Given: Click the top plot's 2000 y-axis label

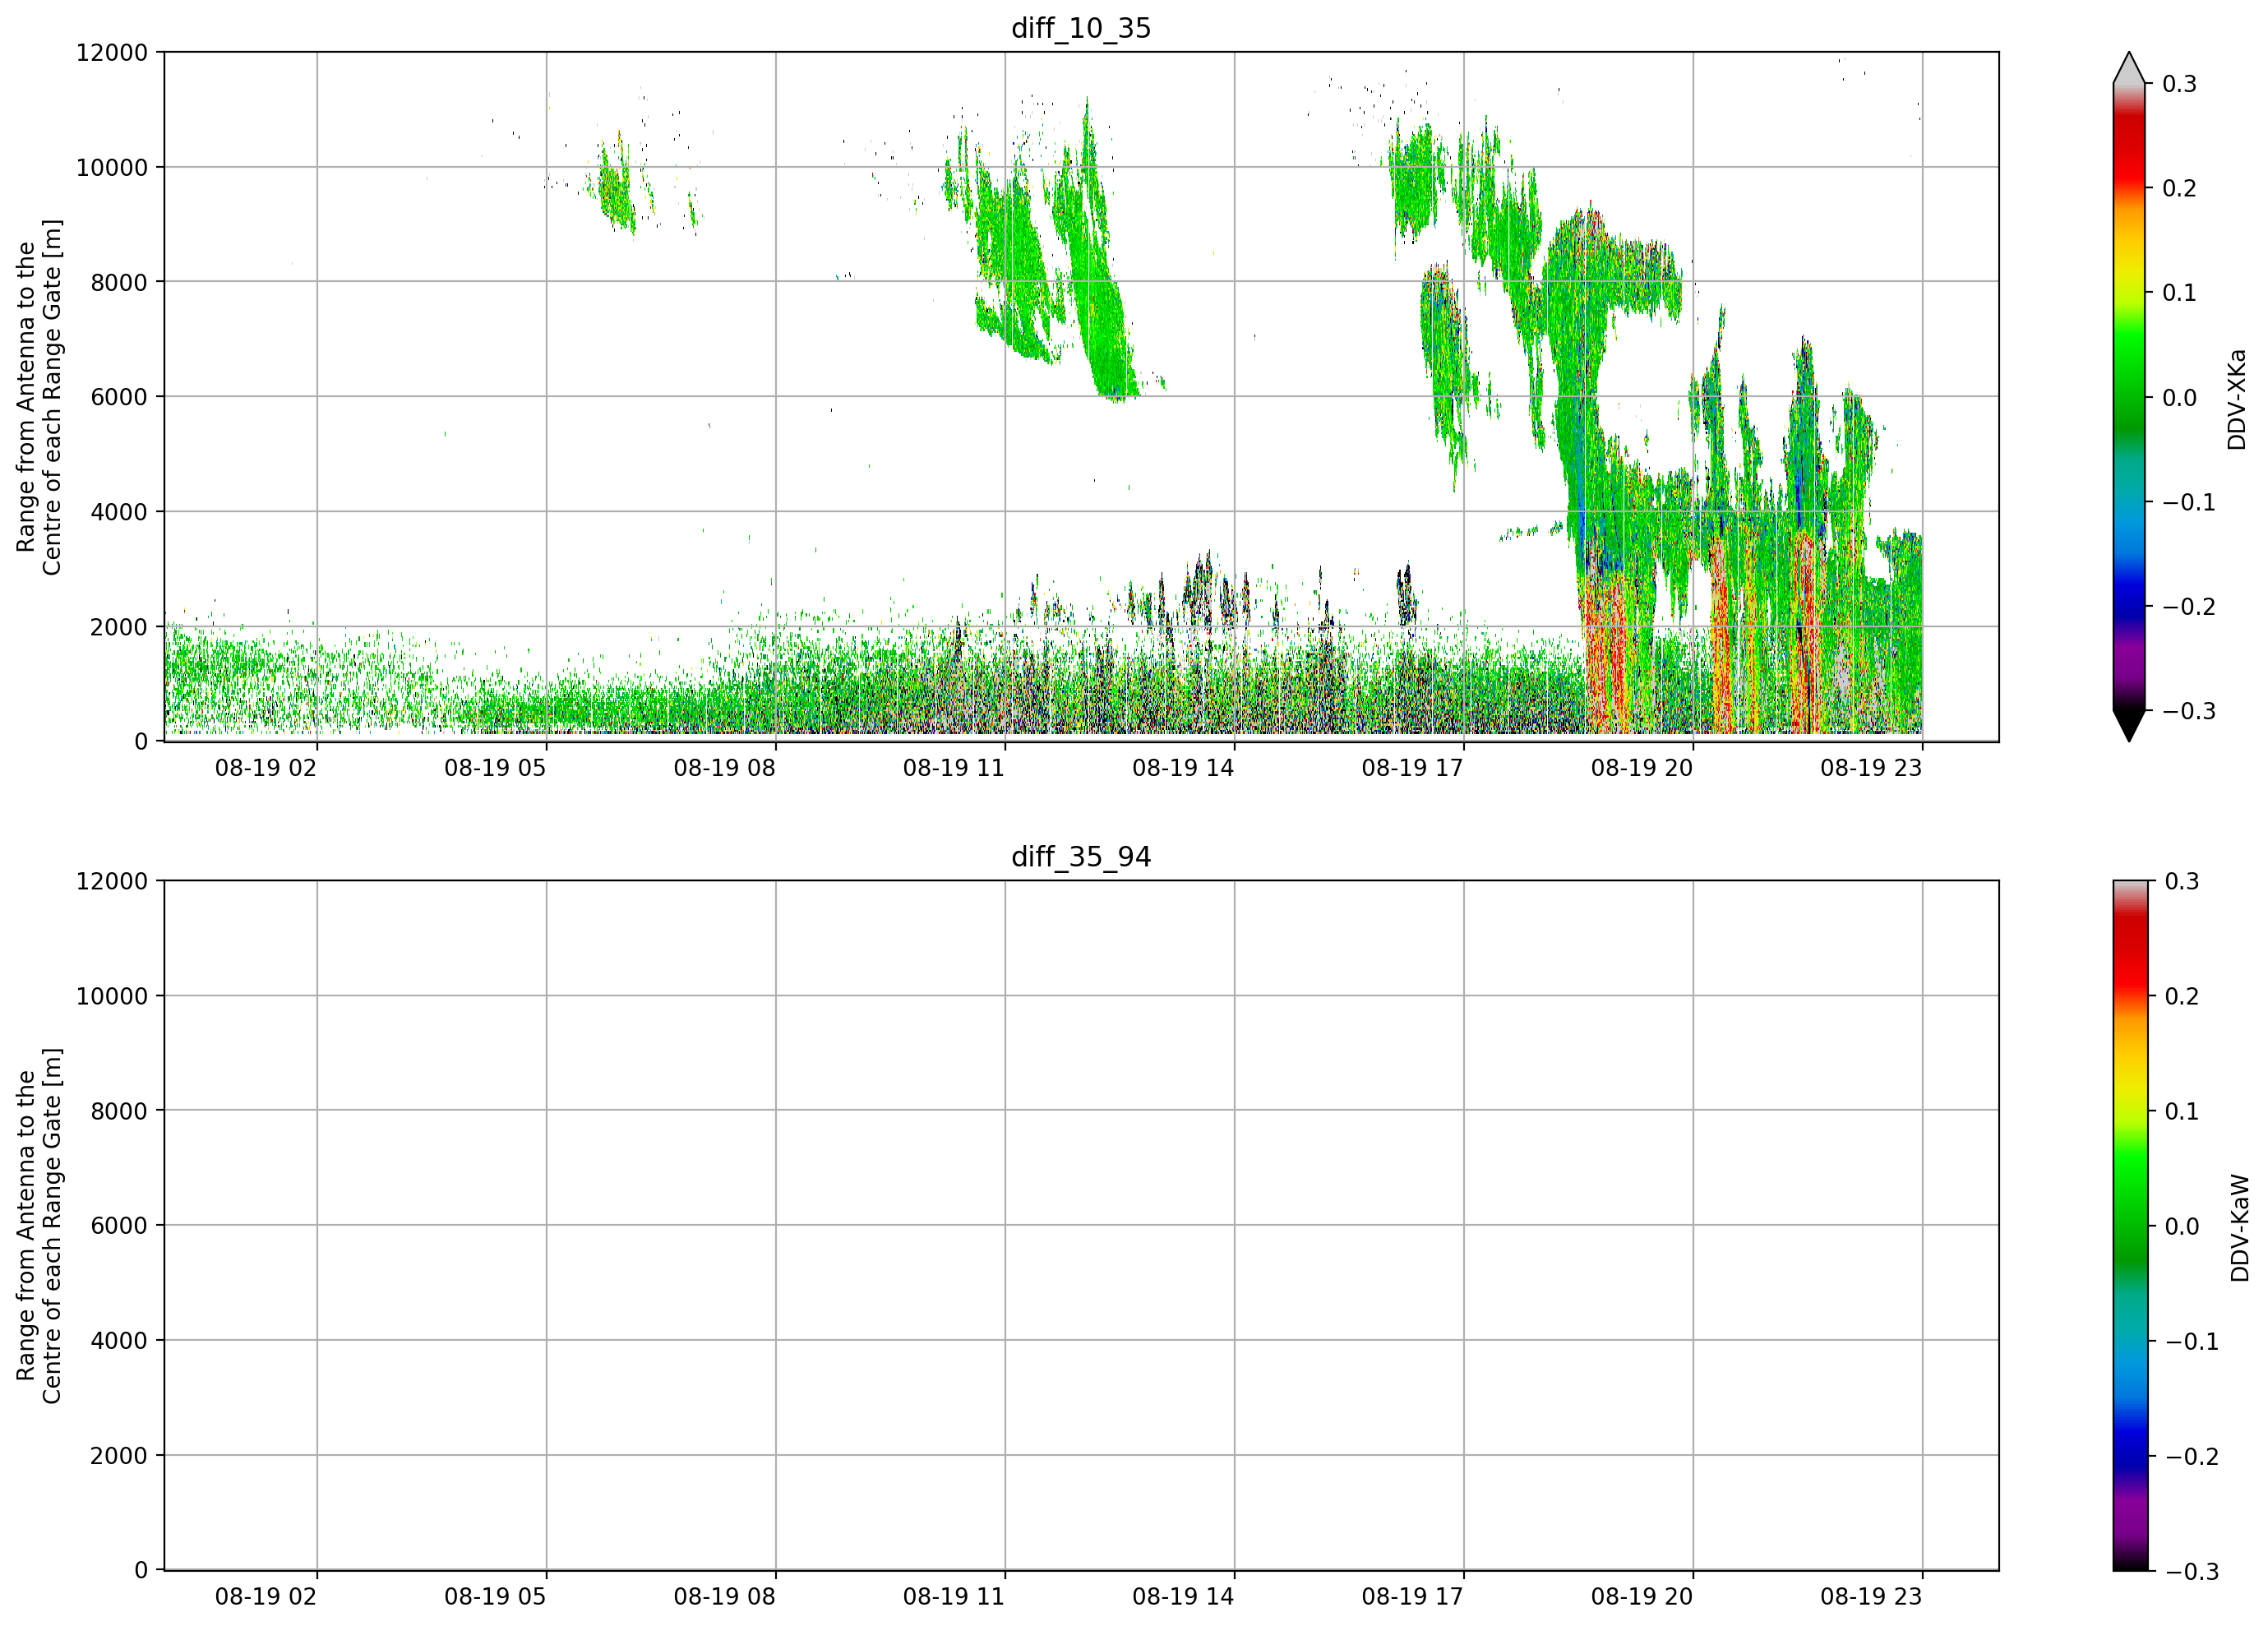Looking at the screenshot, I should 119,627.
